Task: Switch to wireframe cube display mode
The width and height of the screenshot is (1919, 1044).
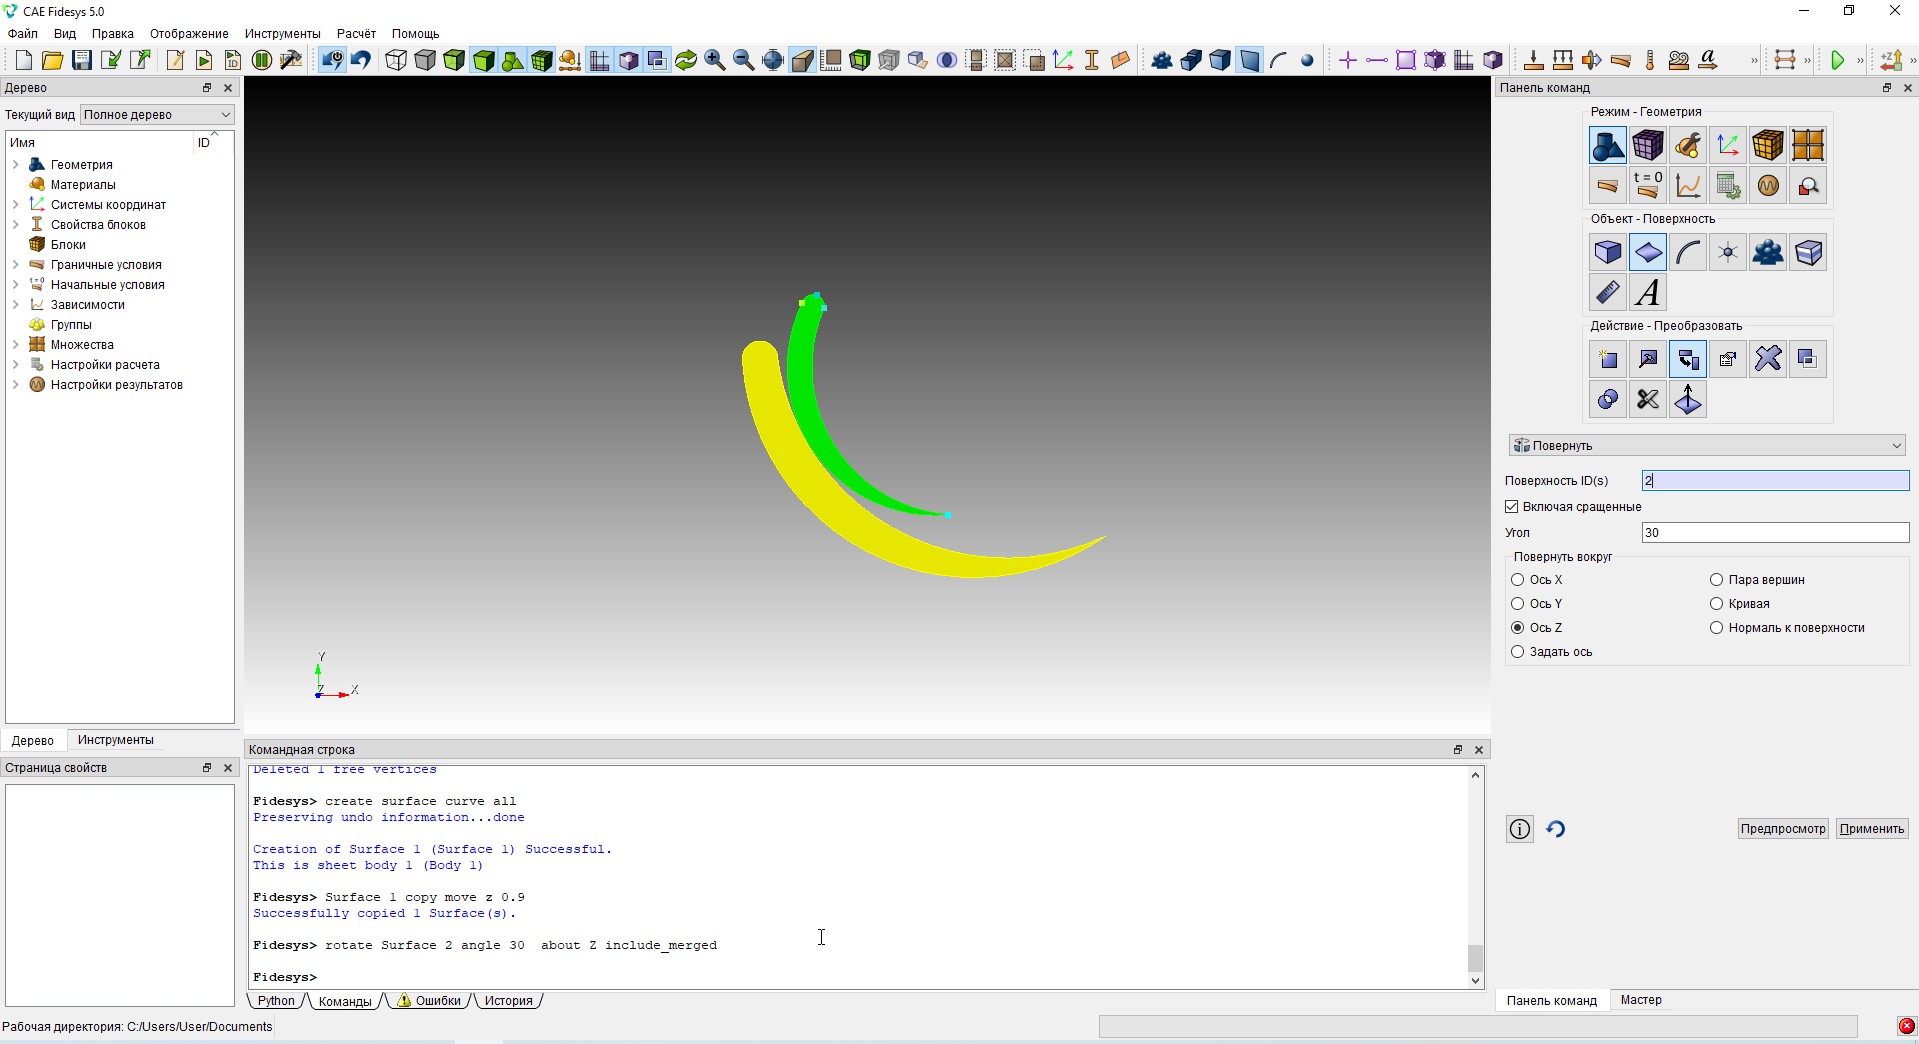Action: click(x=396, y=61)
